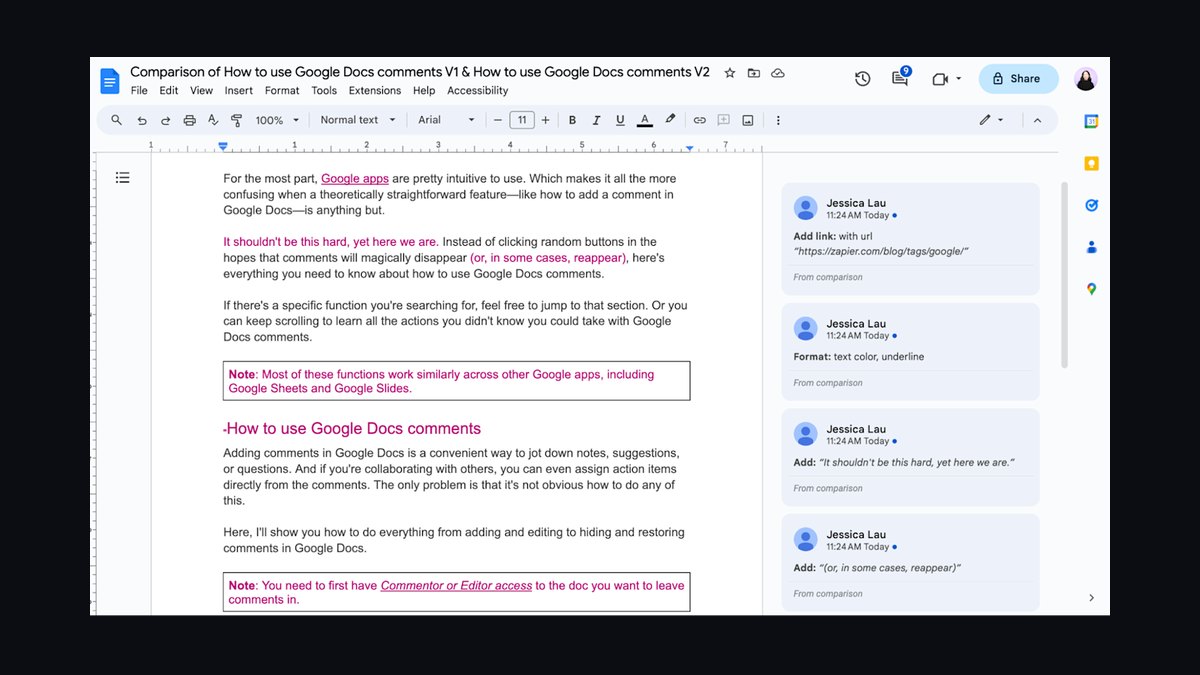1200x675 pixels.
Task: Add a comment from toolbar
Action: pyautogui.click(x=724, y=120)
